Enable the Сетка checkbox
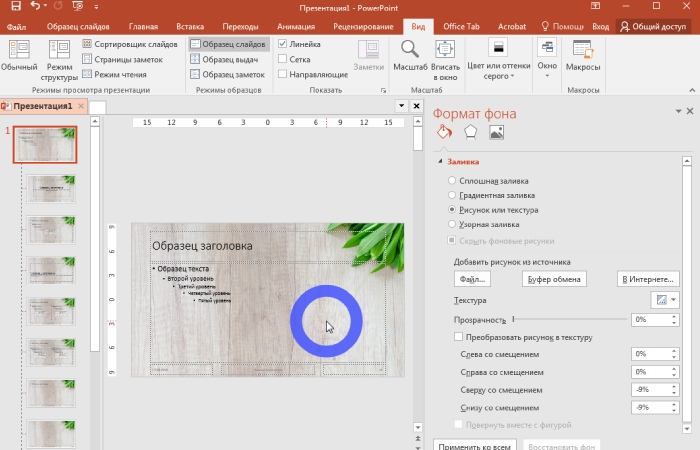Viewport: 700px width, 450px height. pos(282,59)
